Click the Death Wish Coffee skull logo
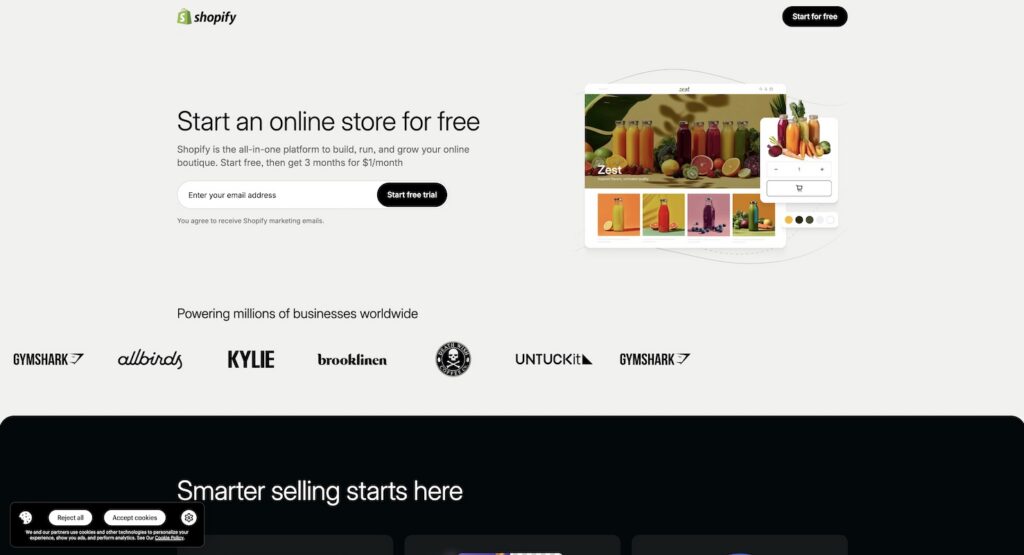The height and width of the screenshot is (555, 1024). [453, 359]
